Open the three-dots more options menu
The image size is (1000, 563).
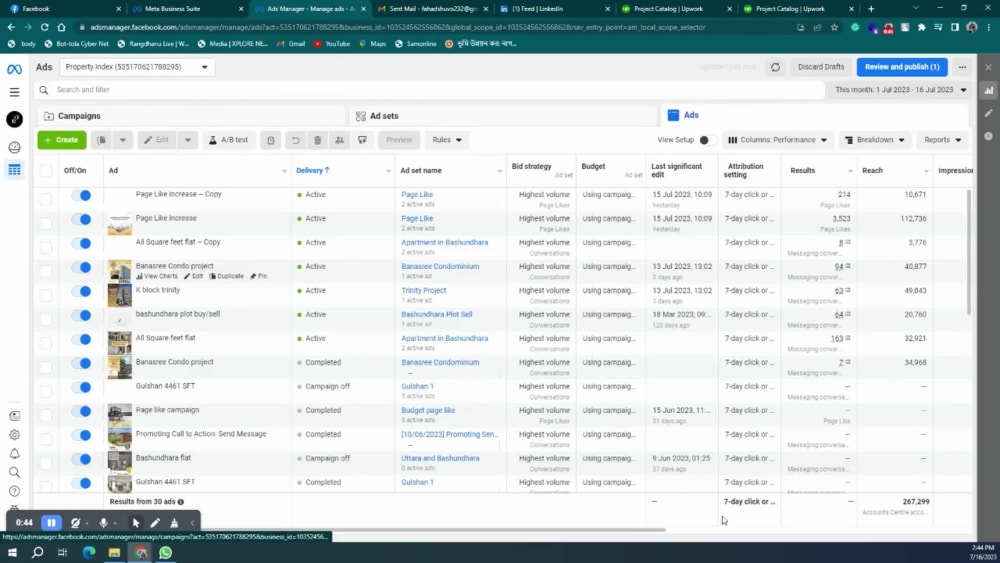click(x=962, y=67)
